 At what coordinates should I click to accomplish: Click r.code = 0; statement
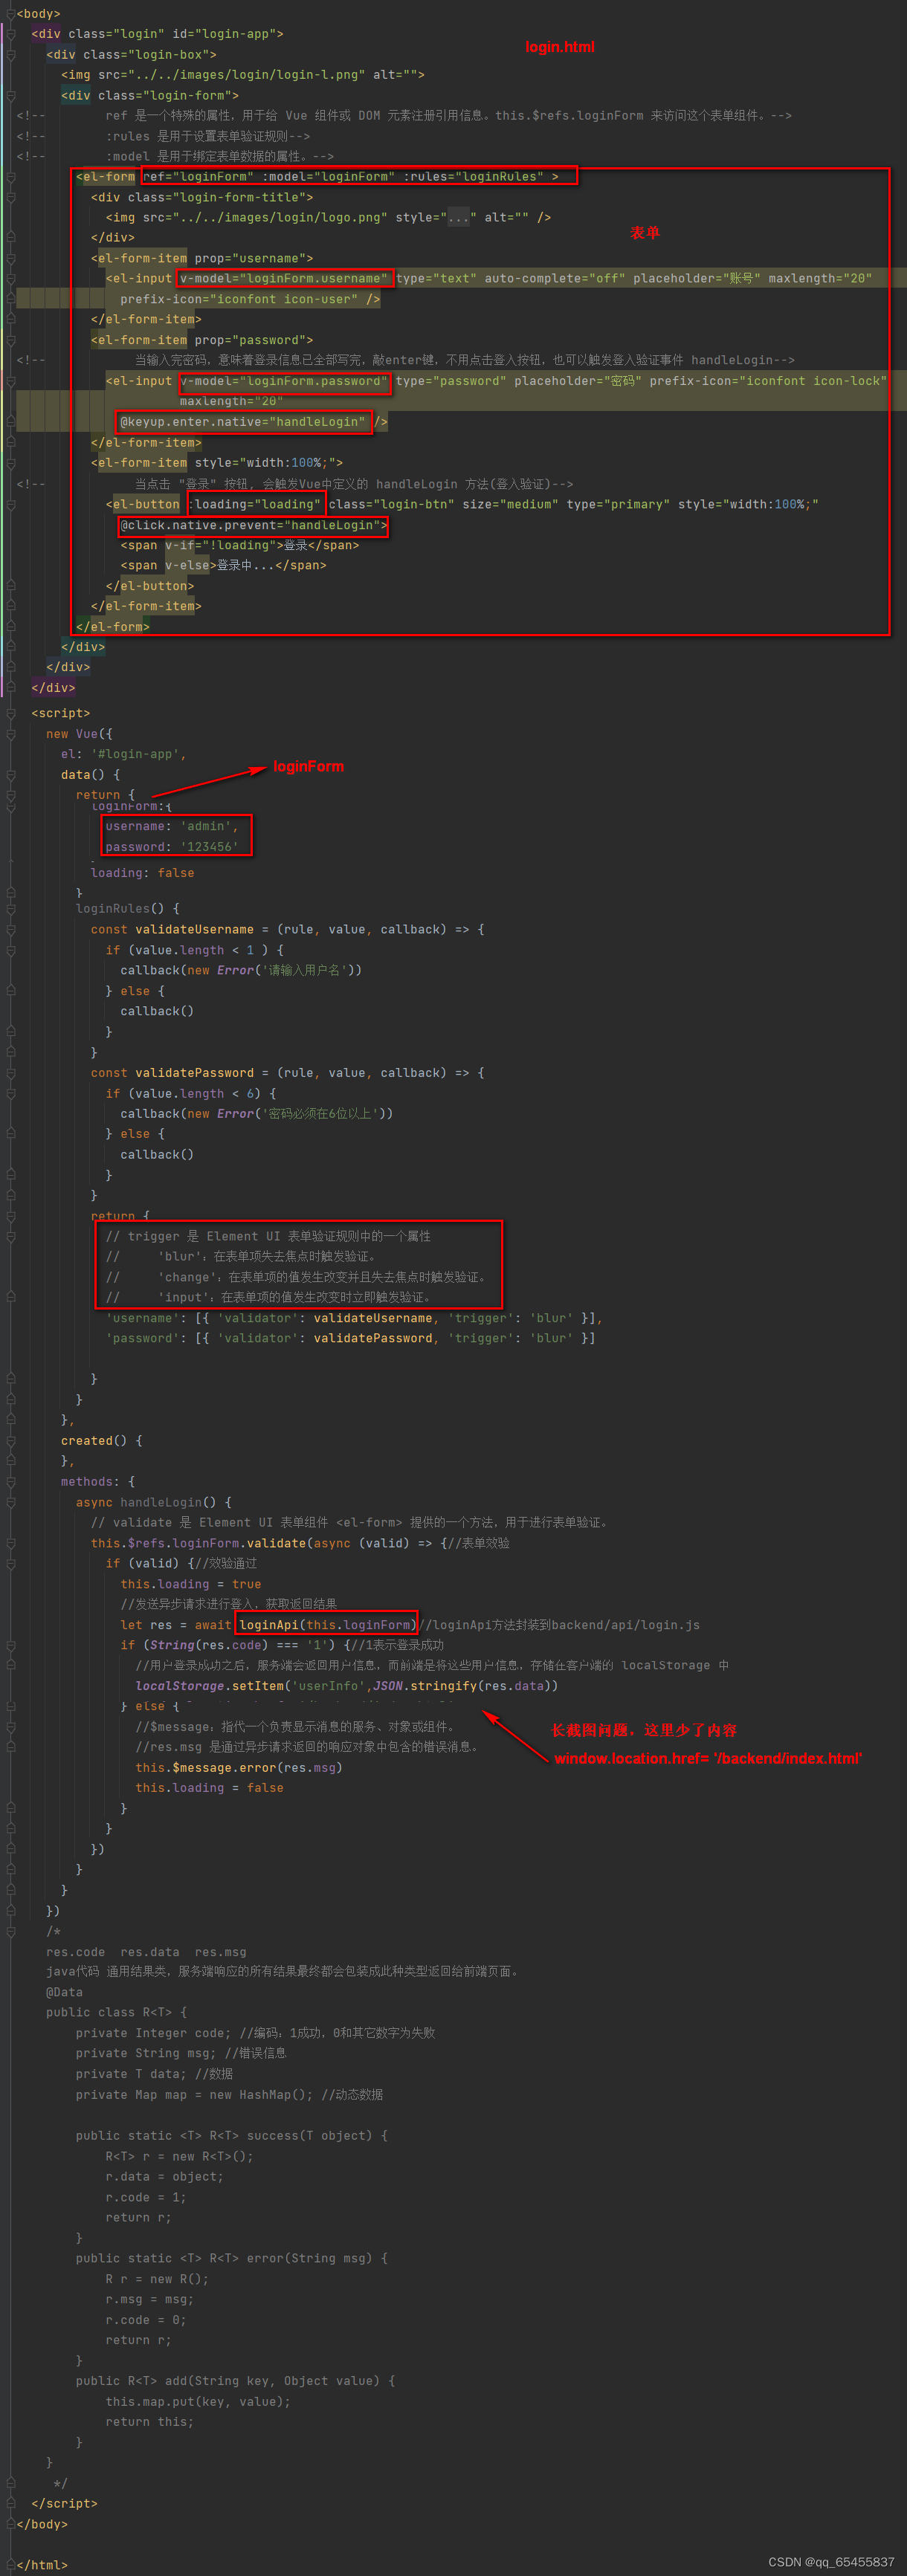pyautogui.click(x=146, y=2320)
